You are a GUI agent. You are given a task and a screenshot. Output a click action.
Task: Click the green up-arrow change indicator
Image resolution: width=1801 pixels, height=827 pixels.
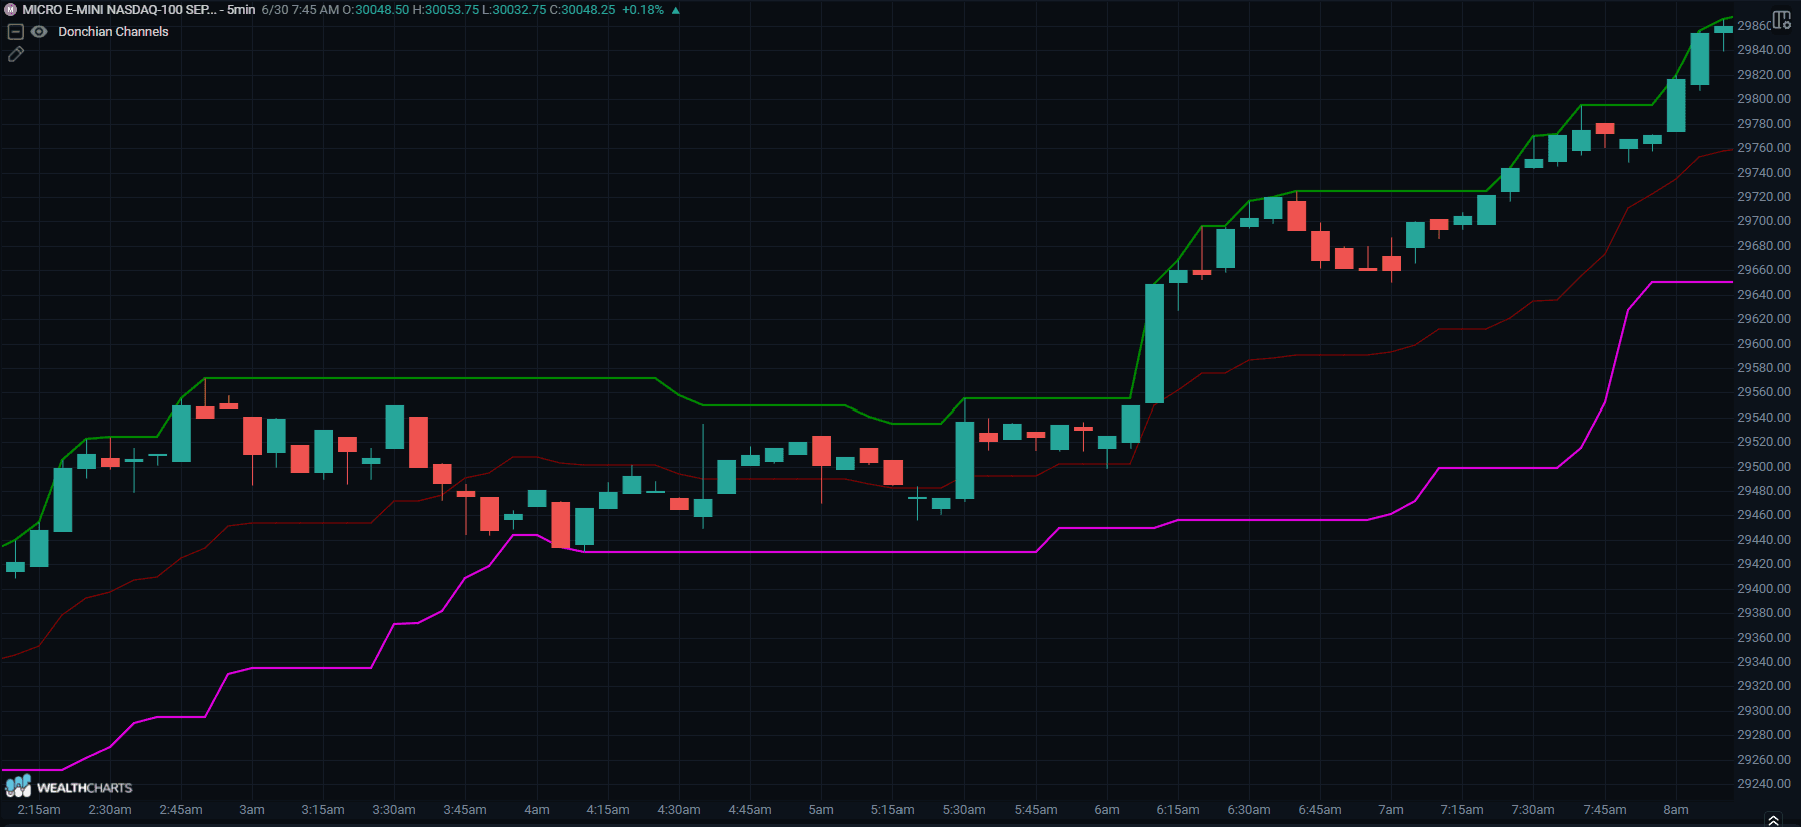pyautogui.click(x=676, y=10)
